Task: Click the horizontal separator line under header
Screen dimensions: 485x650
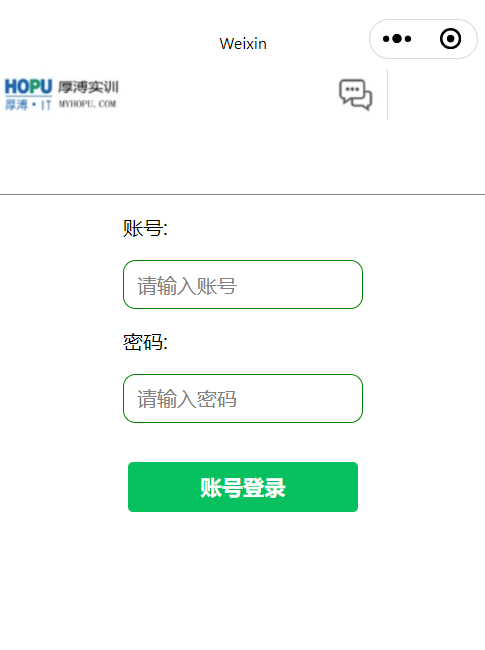Action: click(242, 194)
